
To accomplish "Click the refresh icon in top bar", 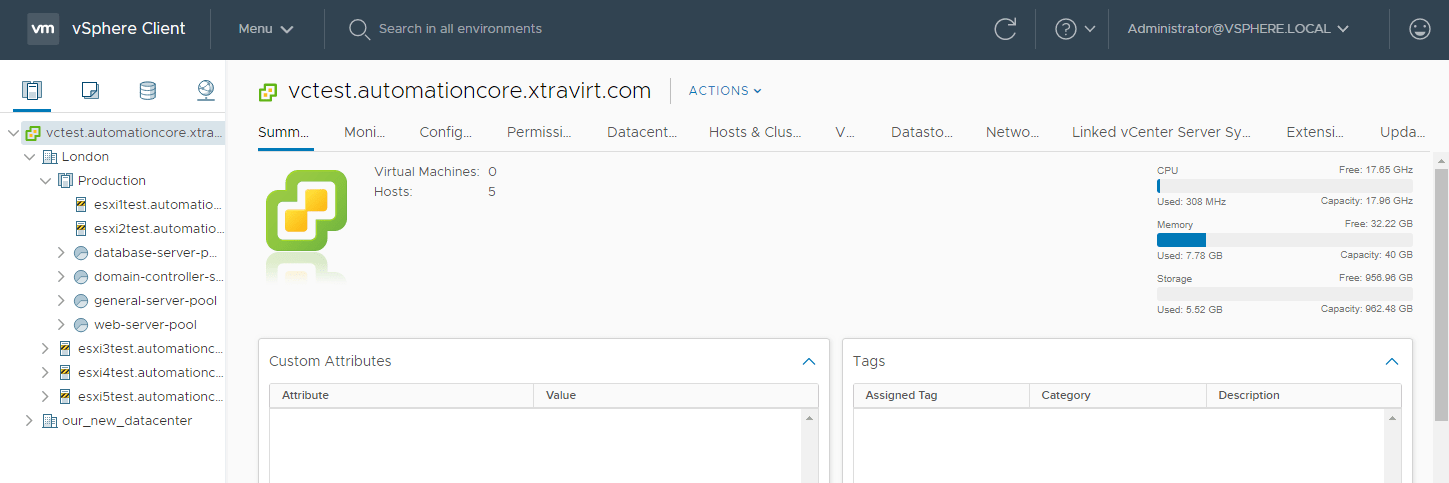I will tap(1005, 29).
